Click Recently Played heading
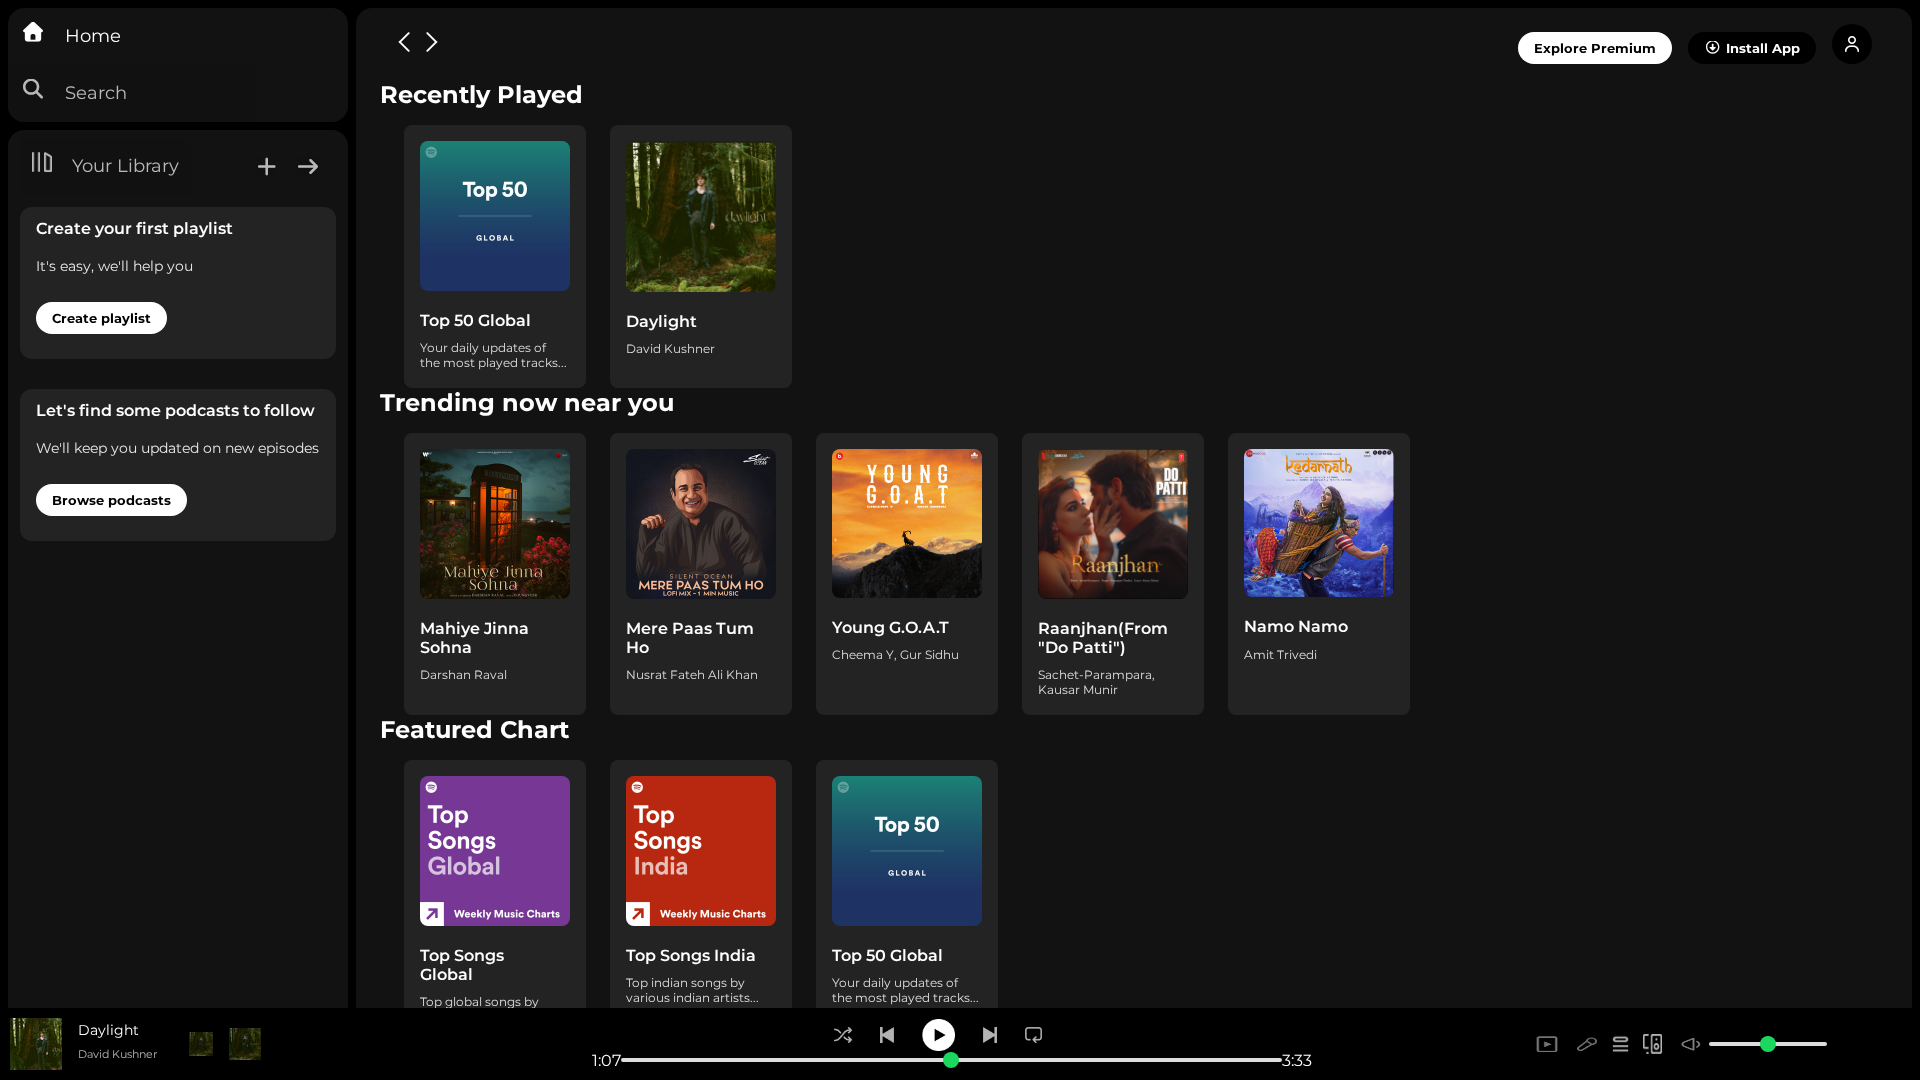This screenshot has width=1920, height=1080. (481, 95)
